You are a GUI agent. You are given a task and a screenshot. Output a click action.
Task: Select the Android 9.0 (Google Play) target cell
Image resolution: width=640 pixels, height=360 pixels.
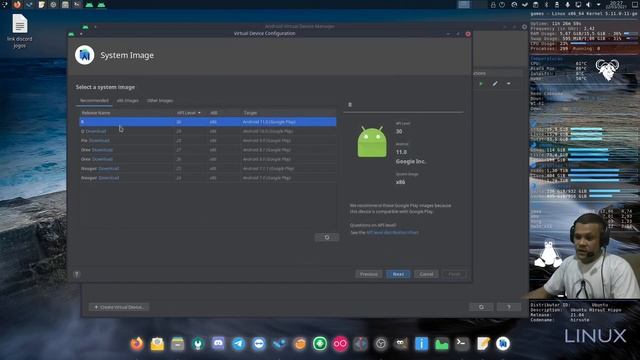[267, 140]
